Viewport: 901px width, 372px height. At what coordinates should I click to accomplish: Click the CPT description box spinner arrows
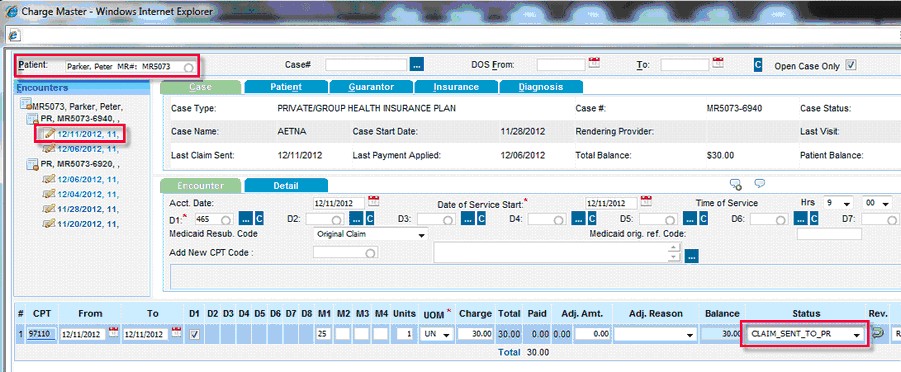pyautogui.click(x=675, y=252)
